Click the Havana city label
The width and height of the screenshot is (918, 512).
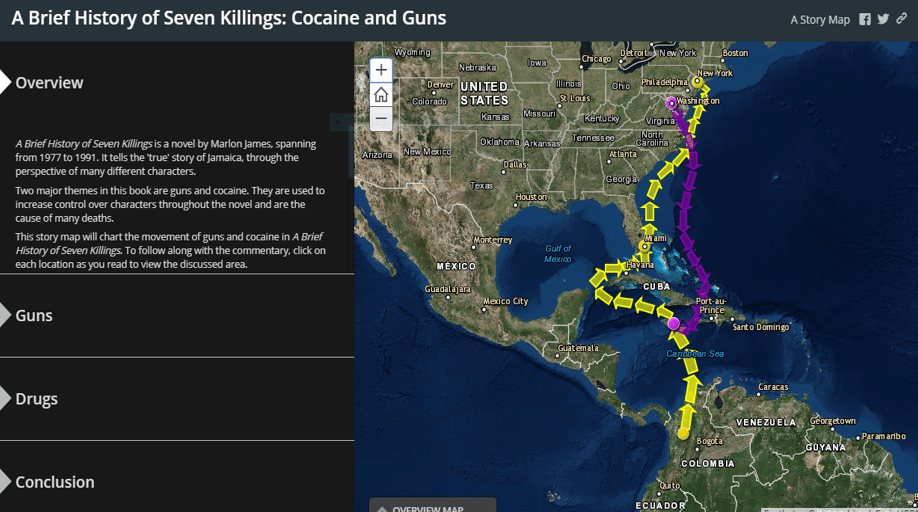pyautogui.click(x=640, y=265)
